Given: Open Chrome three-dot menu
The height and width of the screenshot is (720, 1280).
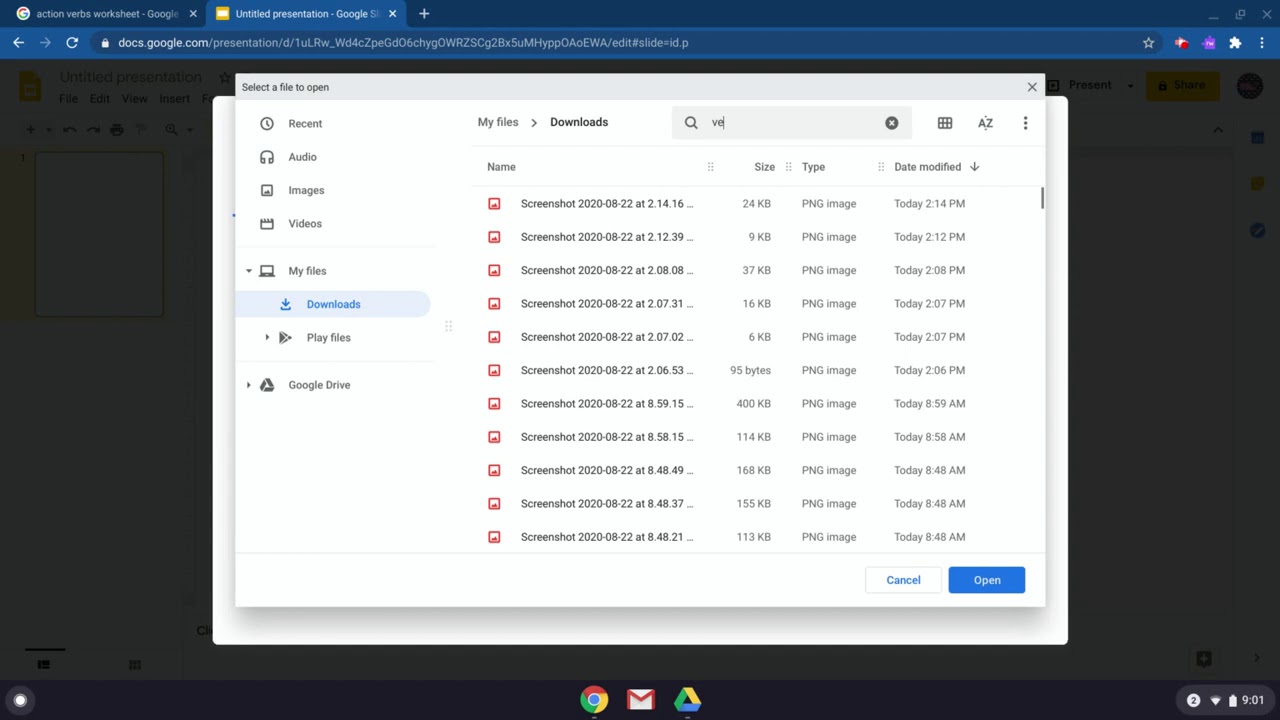Looking at the screenshot, I should tap(1263, 43).
